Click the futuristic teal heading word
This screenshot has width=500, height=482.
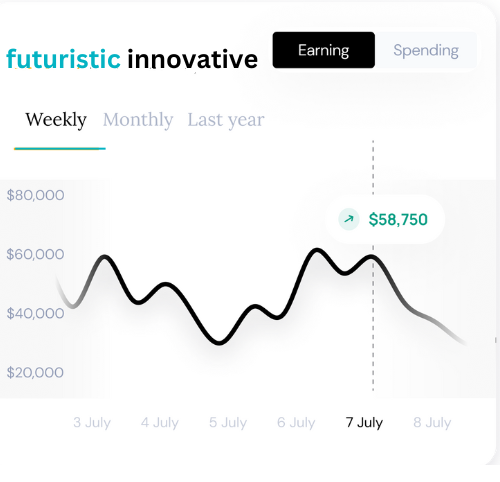[x=63, y=58]
